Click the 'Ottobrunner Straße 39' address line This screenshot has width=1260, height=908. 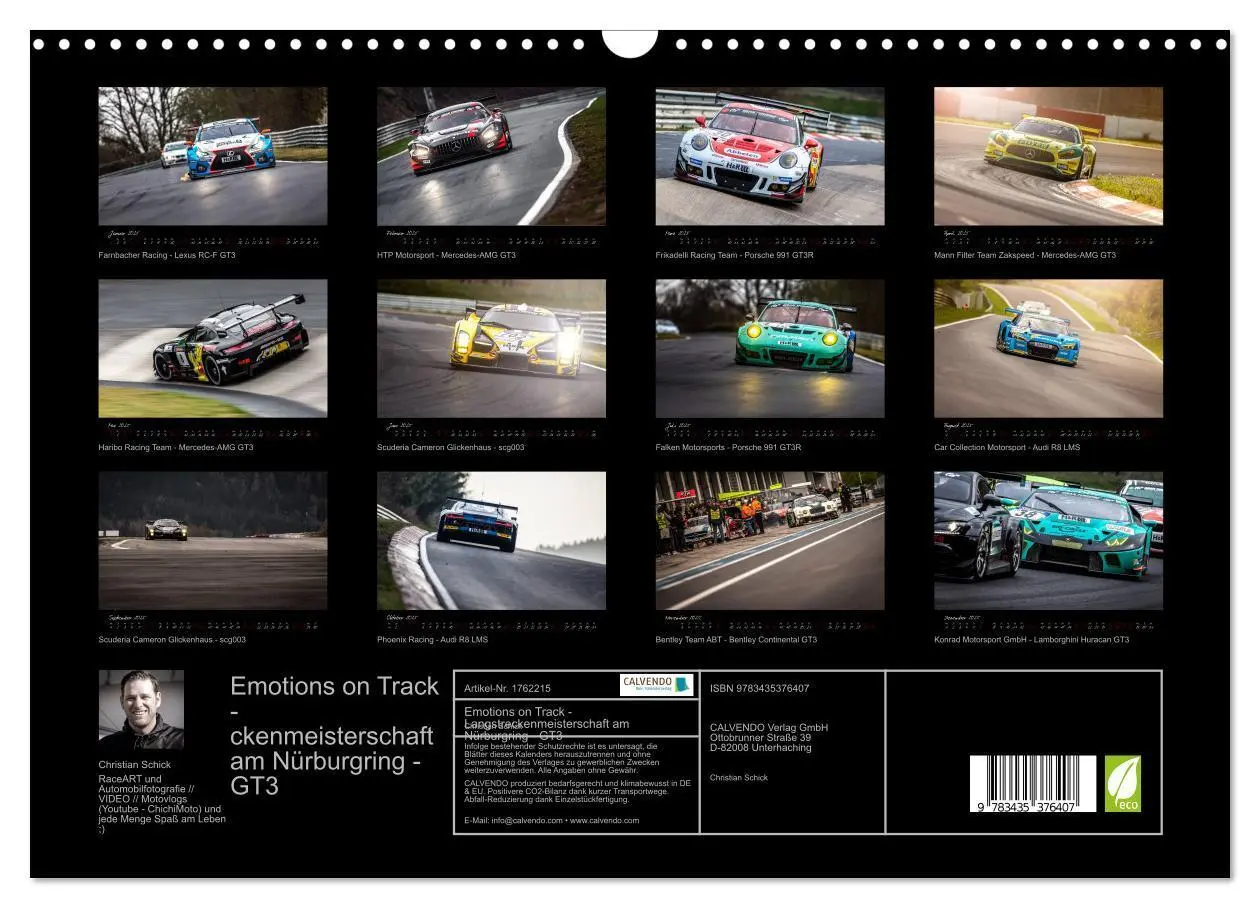[x=760, y=737]
